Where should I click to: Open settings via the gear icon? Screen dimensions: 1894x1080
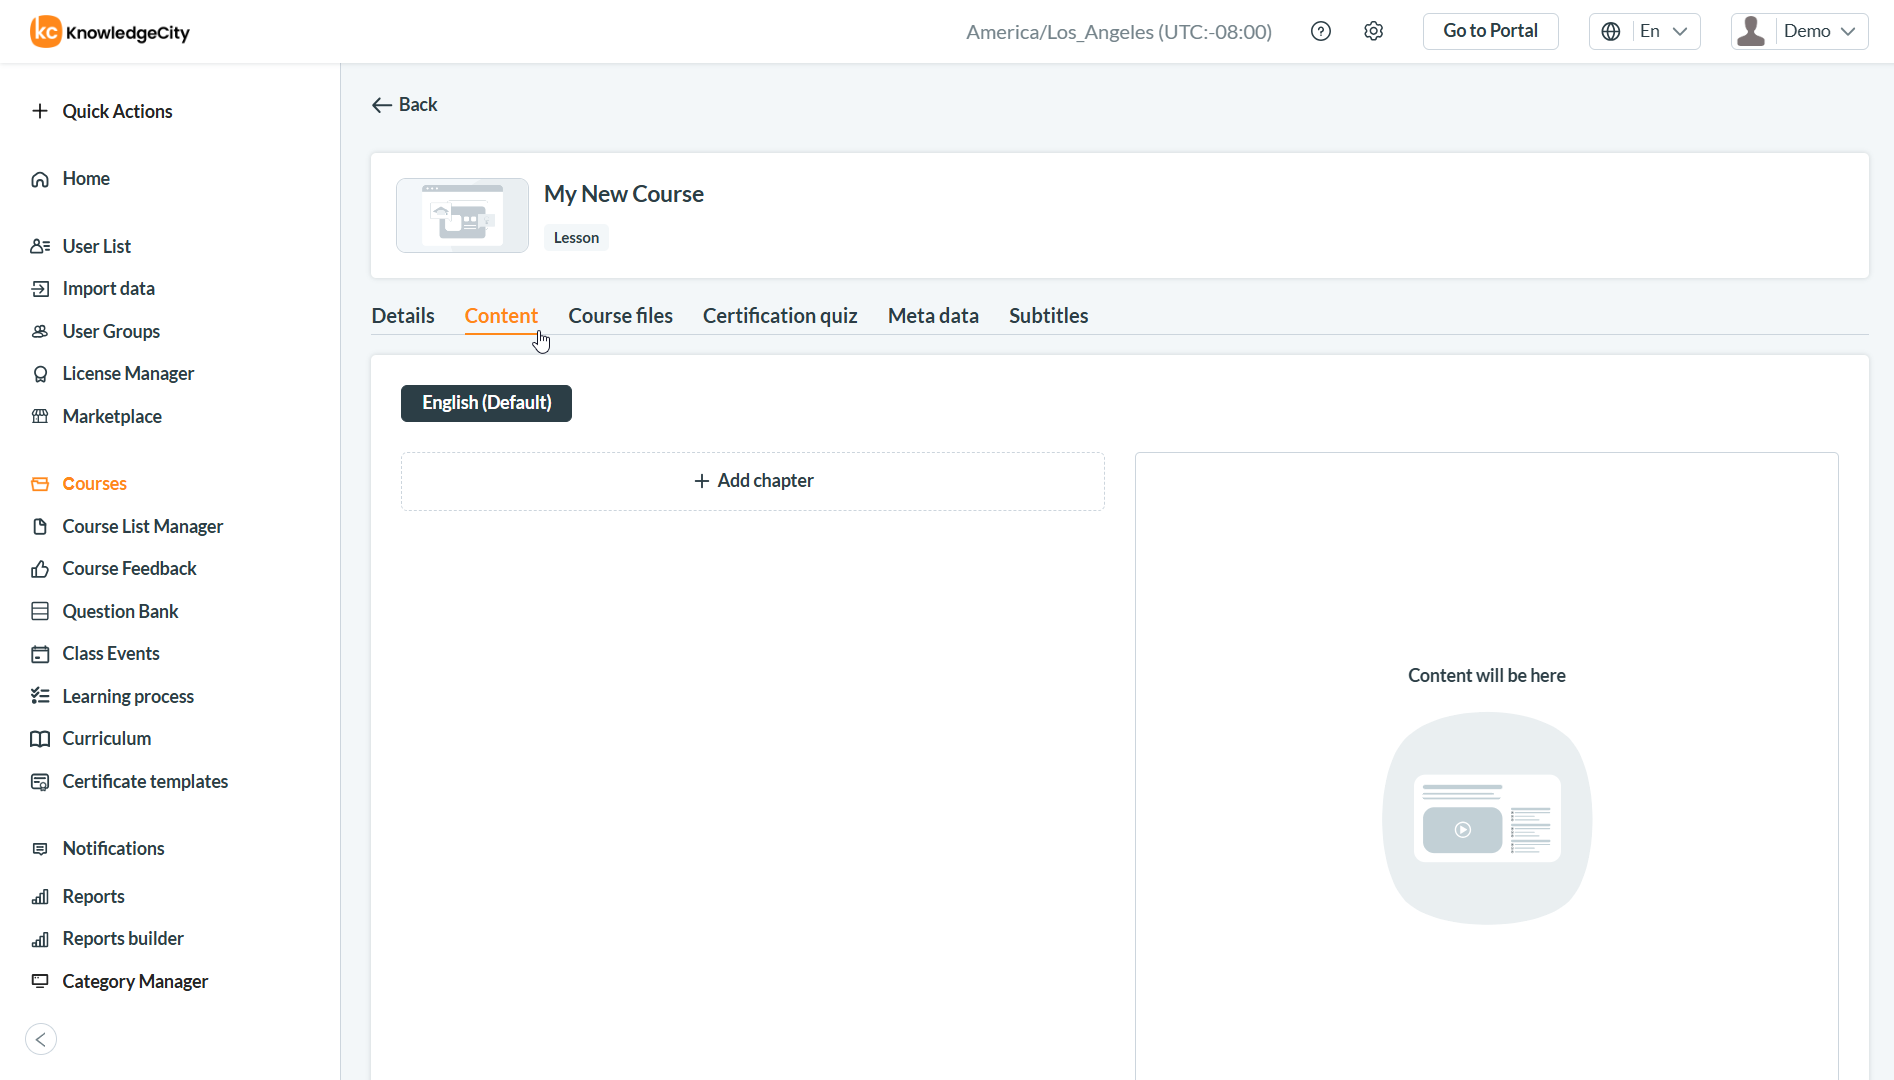point(1373,31)
